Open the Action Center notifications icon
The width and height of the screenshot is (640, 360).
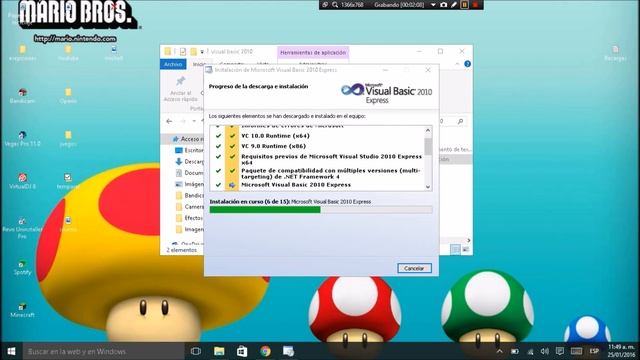(x=560, y=351)
